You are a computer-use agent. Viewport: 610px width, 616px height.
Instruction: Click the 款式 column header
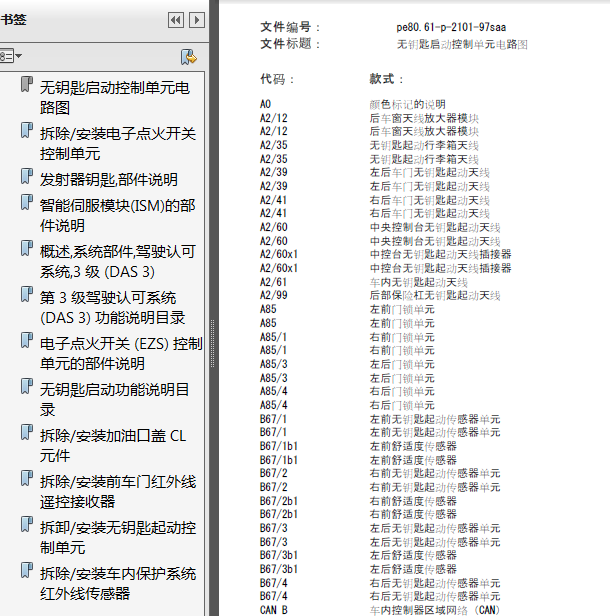click(387, 79)
